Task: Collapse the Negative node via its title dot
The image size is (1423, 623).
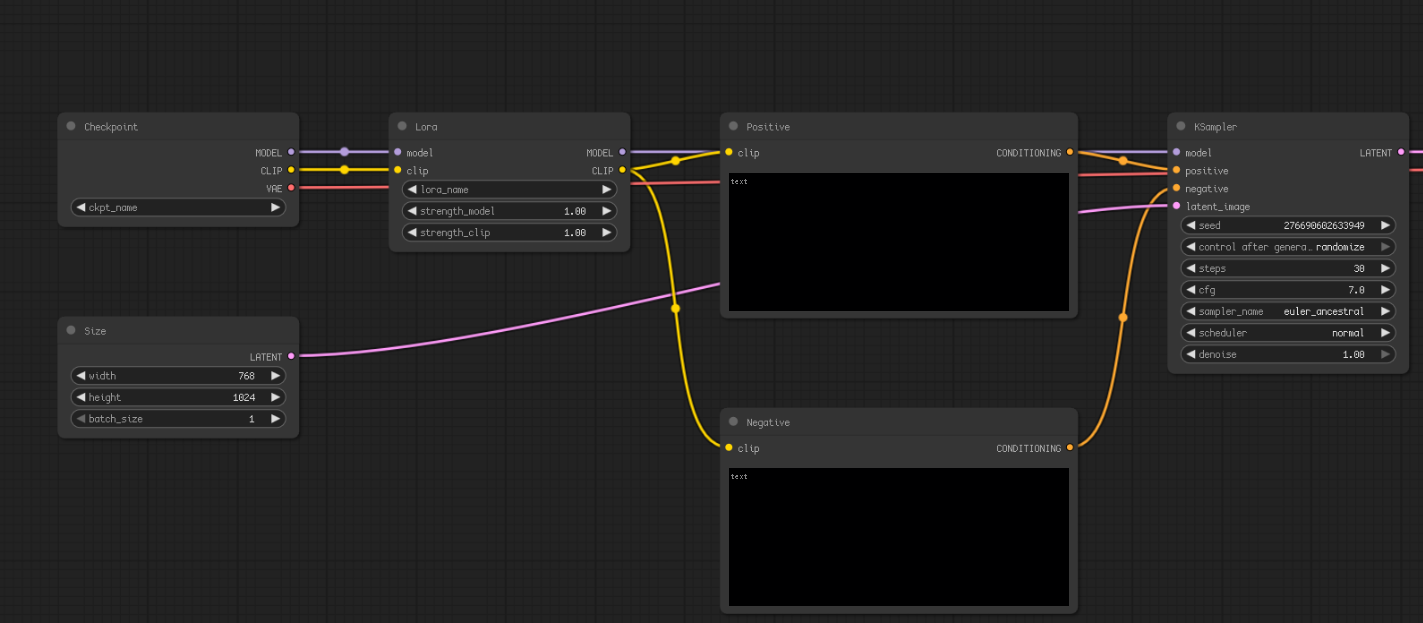Action: pyautogui.click(x=733, y=422)
